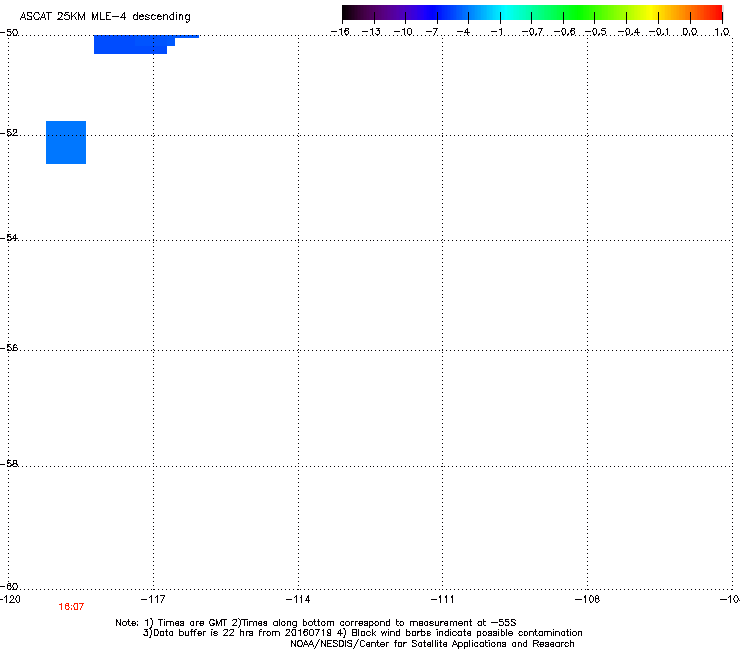
Task: Click the -111 longitude axis label
Action: [x=442, y=599]
